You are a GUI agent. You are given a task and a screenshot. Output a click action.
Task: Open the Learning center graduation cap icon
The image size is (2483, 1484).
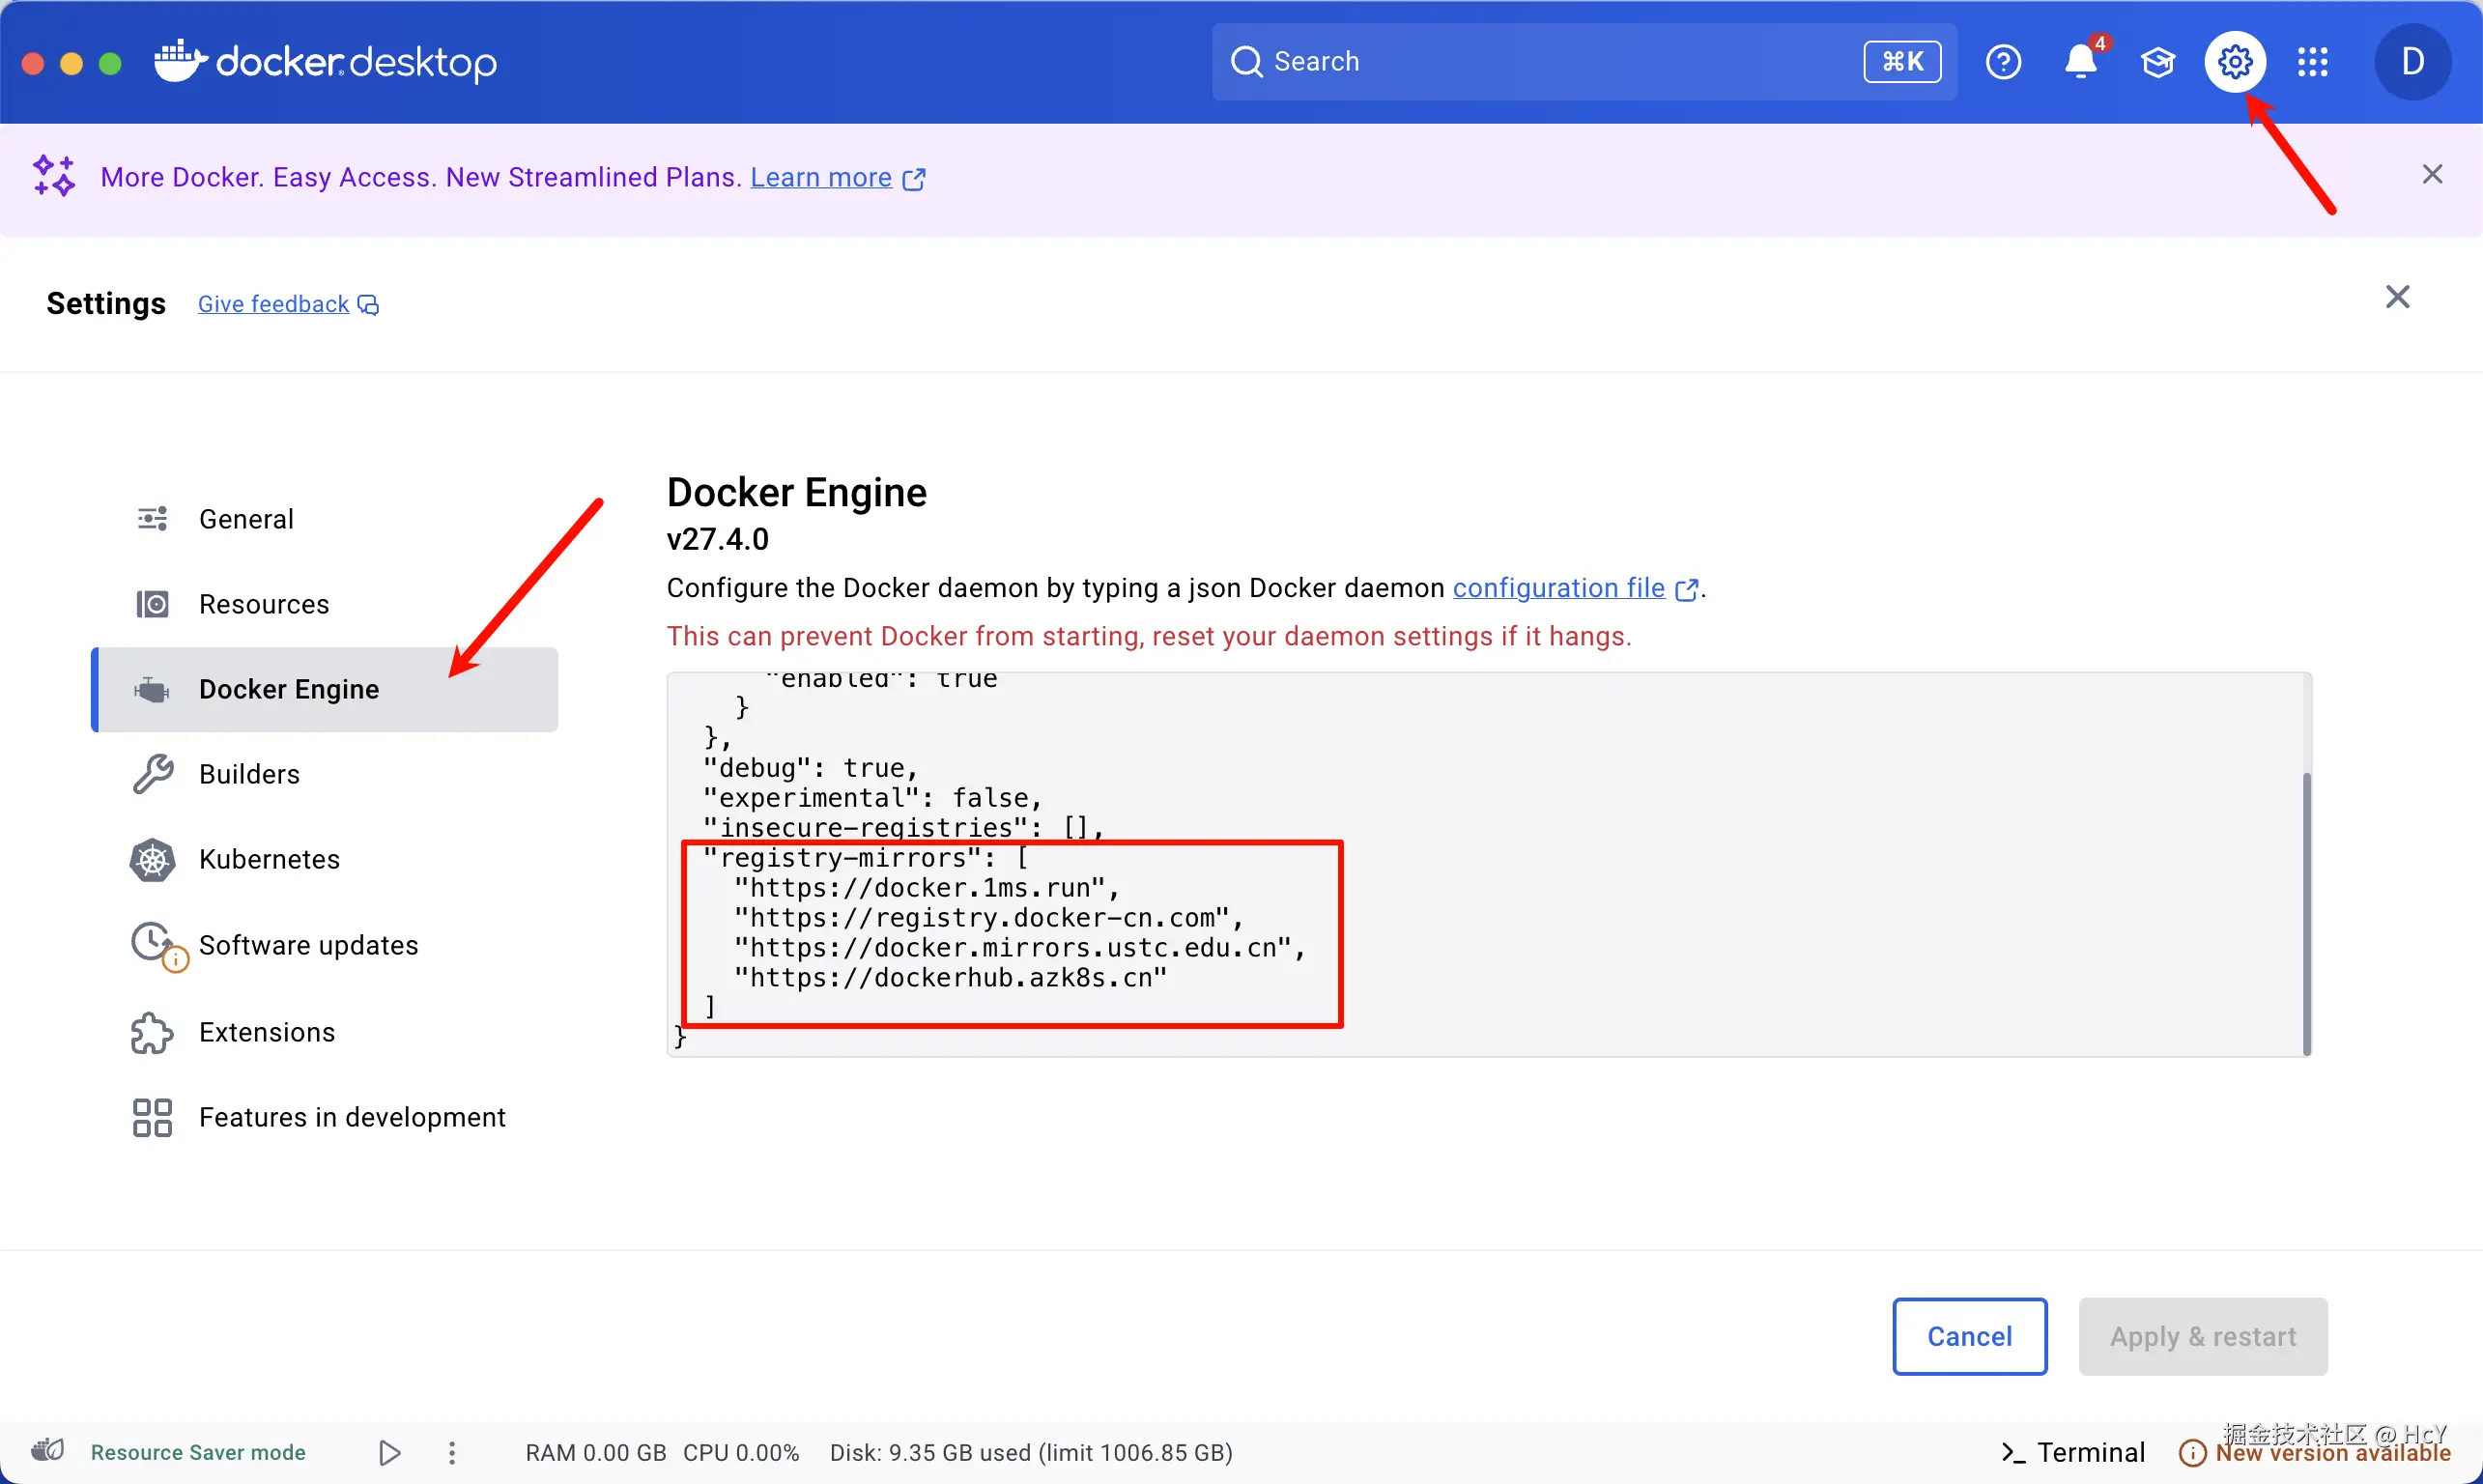click(2157, 62)
